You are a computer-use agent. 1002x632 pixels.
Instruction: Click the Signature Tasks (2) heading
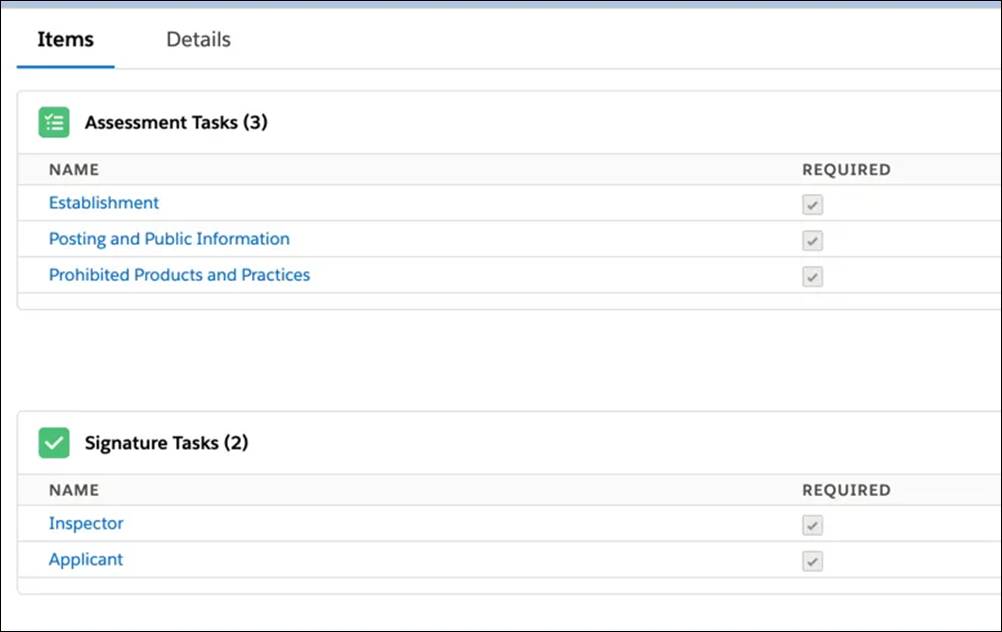coord(166,443)
